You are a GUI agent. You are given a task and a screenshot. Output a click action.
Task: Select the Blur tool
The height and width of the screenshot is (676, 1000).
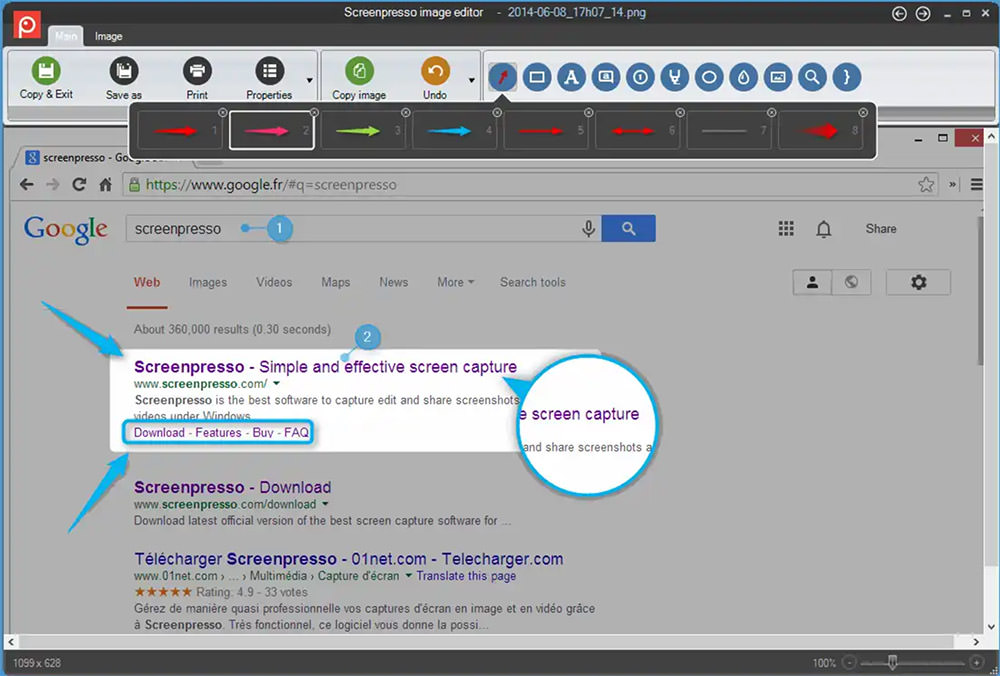click(x=743, y=76)
